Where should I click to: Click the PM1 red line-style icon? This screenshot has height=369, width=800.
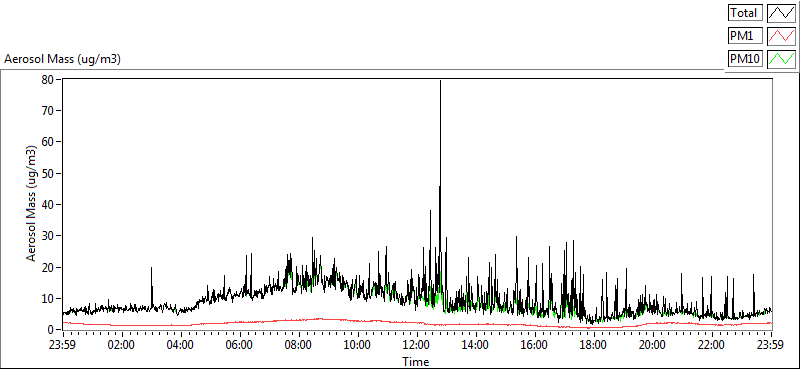[x=782, y=36]
